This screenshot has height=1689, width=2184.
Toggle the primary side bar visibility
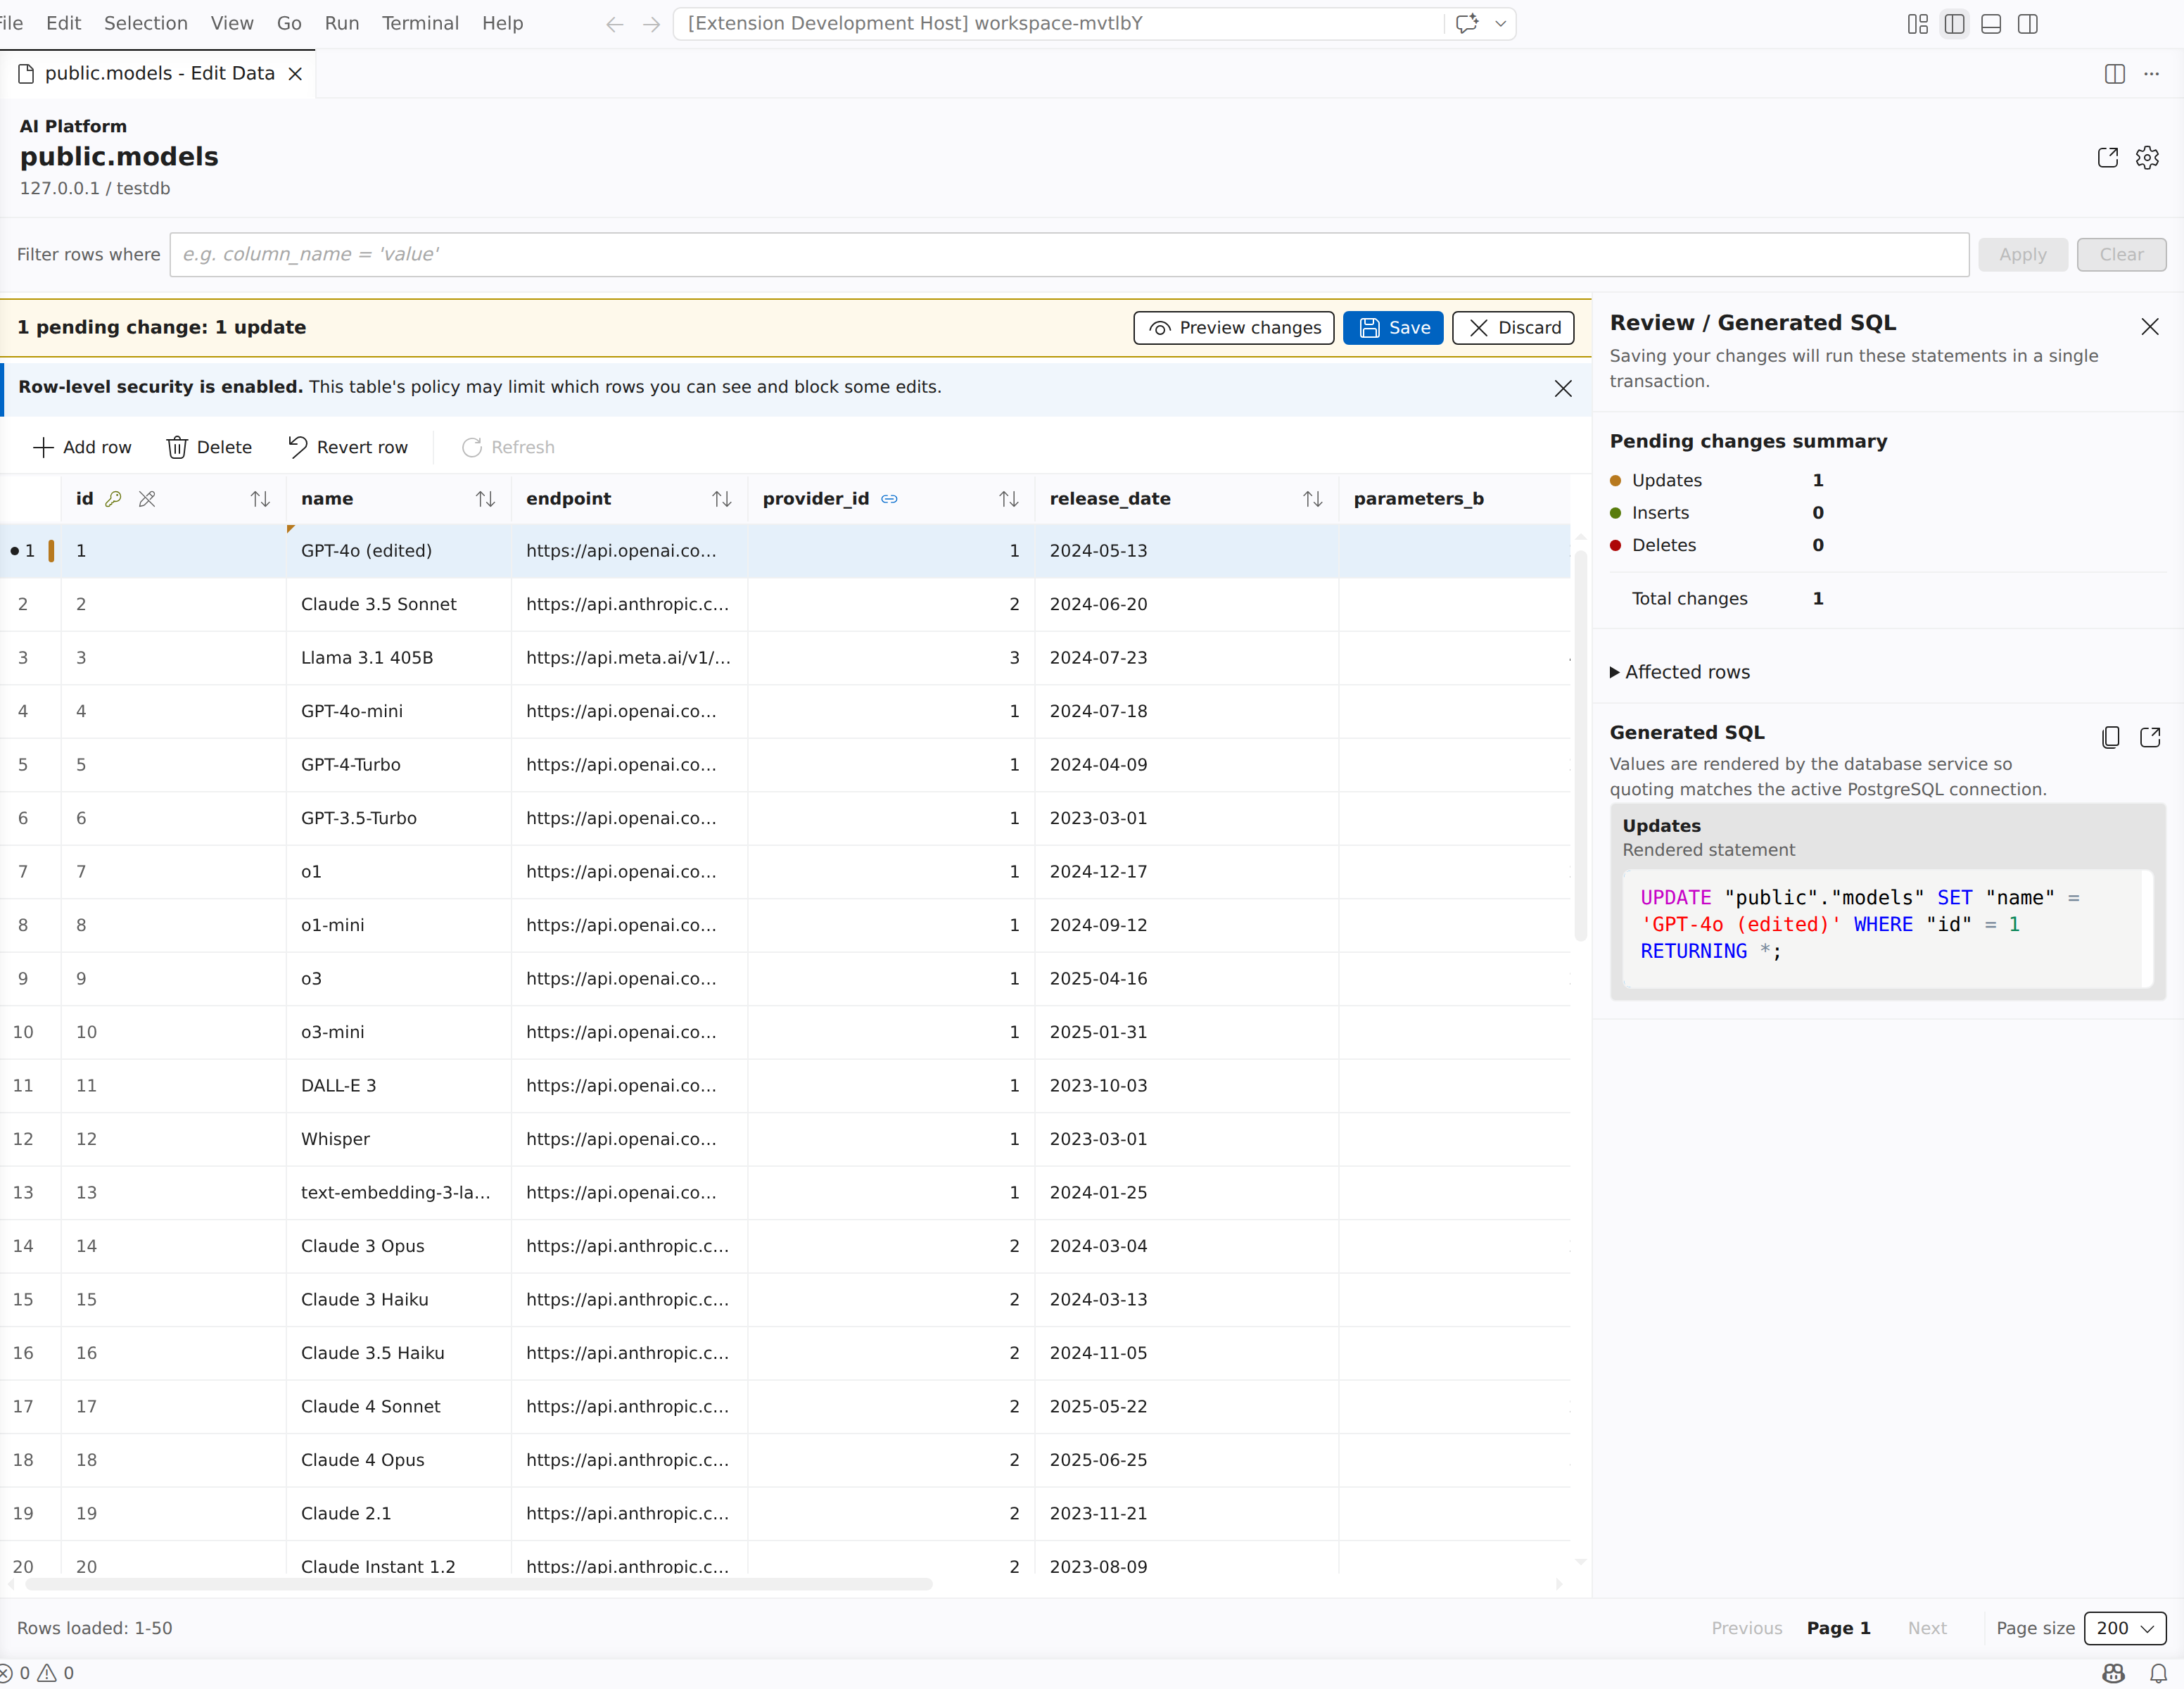1954,24
